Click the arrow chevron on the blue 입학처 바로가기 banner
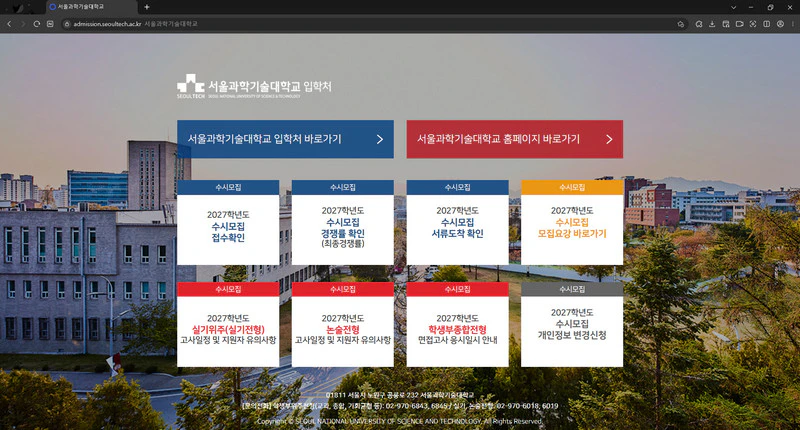This screenshot has width=800, height=430. click(x=380, y=139)
